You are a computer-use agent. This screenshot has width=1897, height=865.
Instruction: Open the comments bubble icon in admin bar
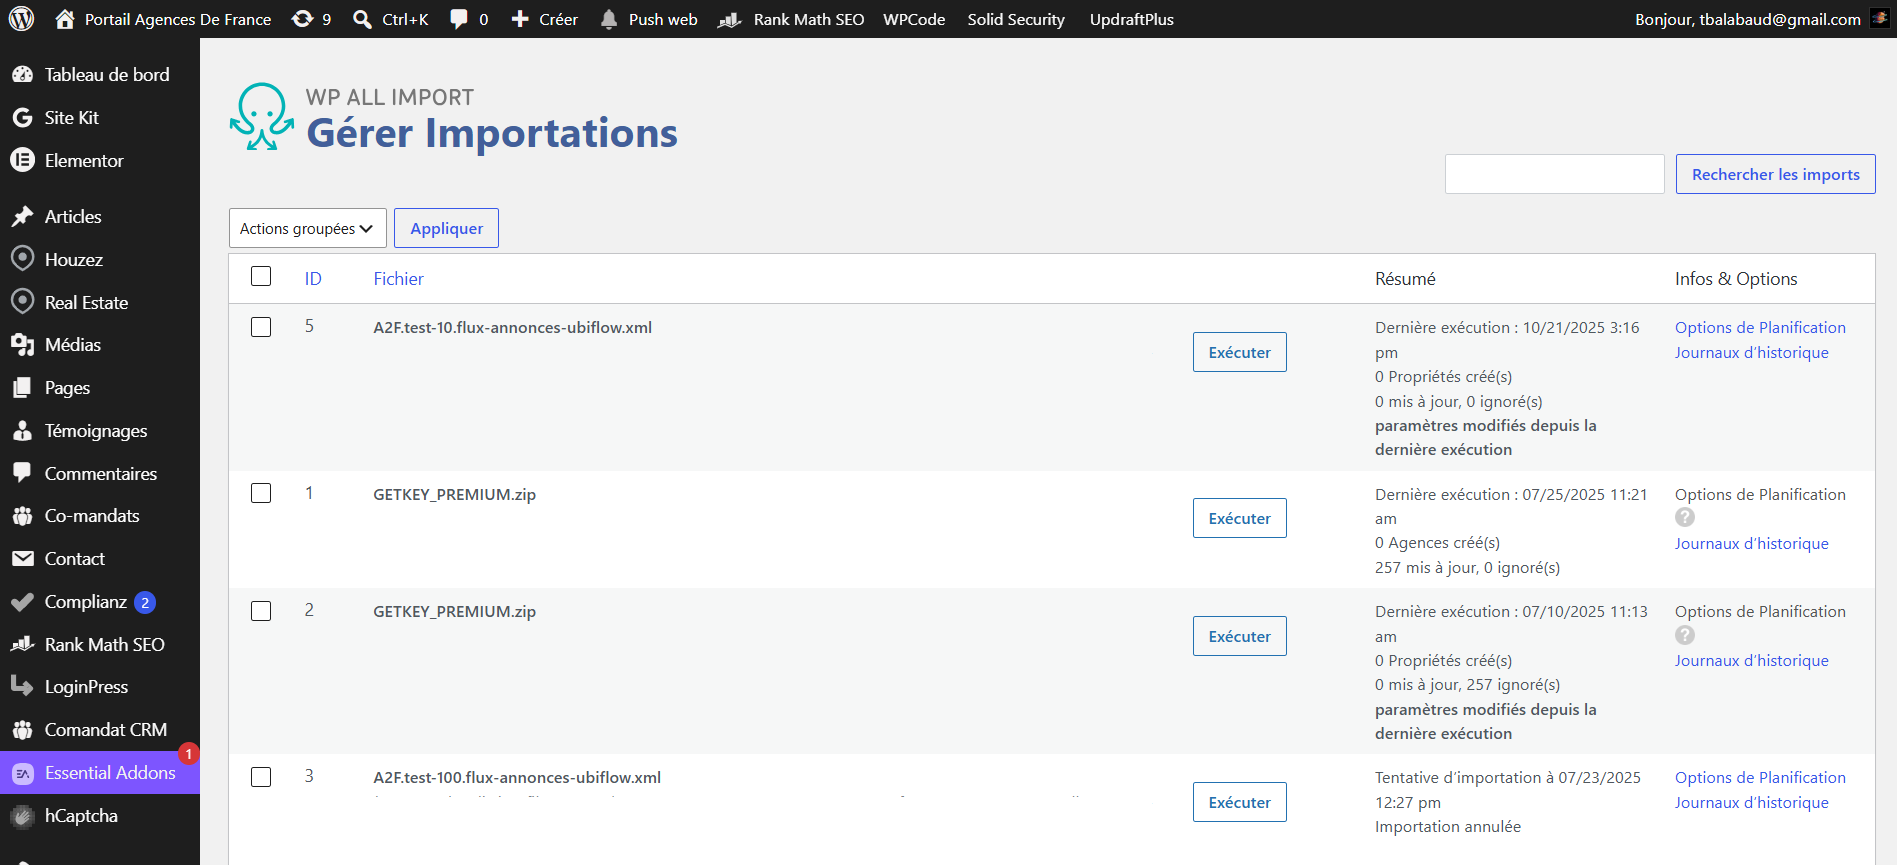pyautogui.click(x=459, y=19)
